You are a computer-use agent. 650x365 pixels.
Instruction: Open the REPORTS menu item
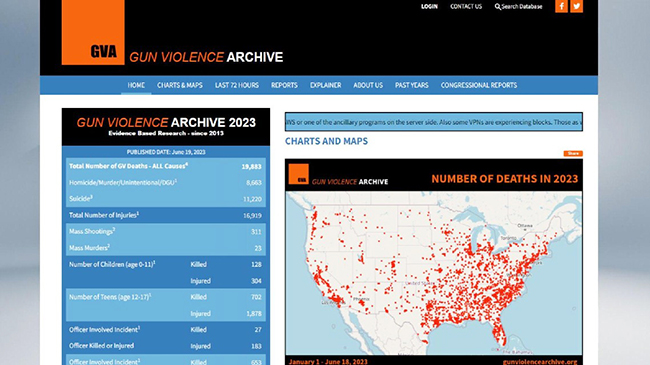tap(284, 85)
